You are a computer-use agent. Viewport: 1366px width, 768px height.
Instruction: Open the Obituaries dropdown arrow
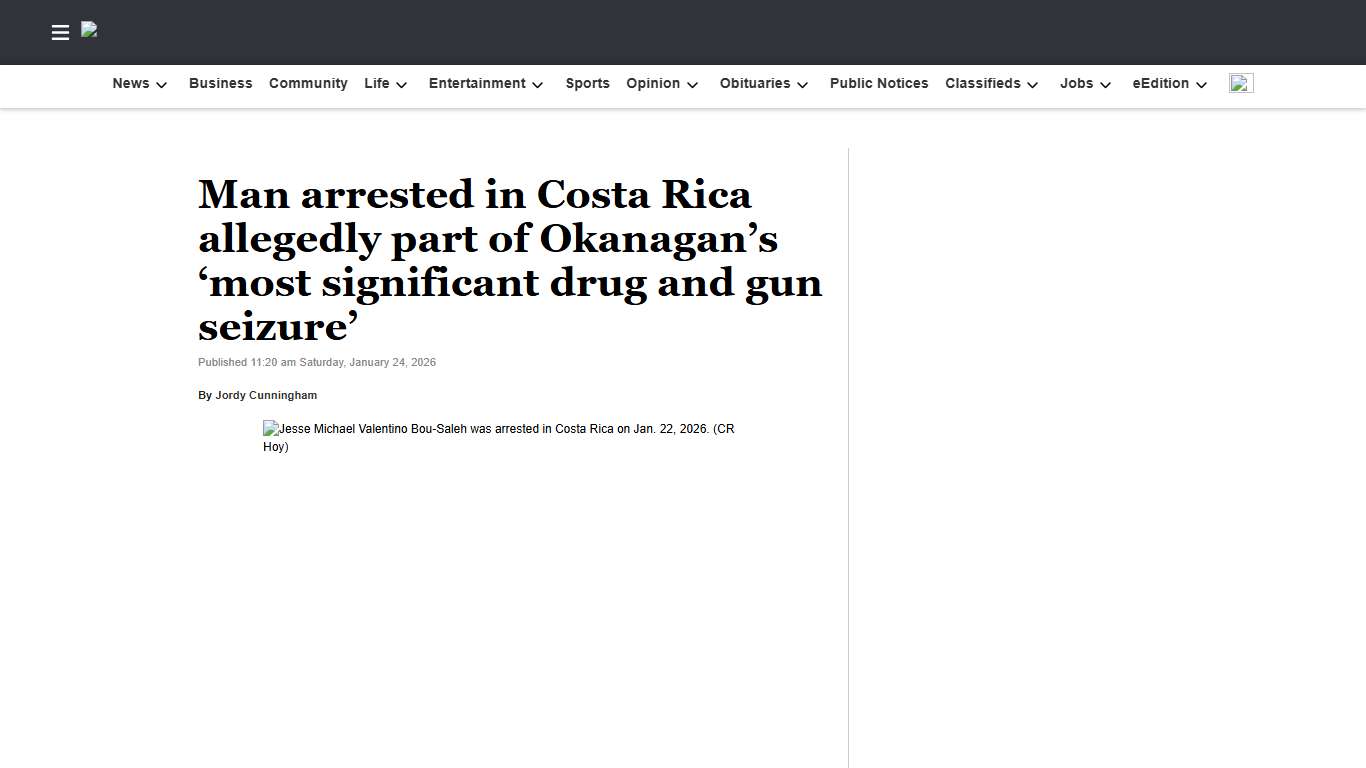[803, 85]
